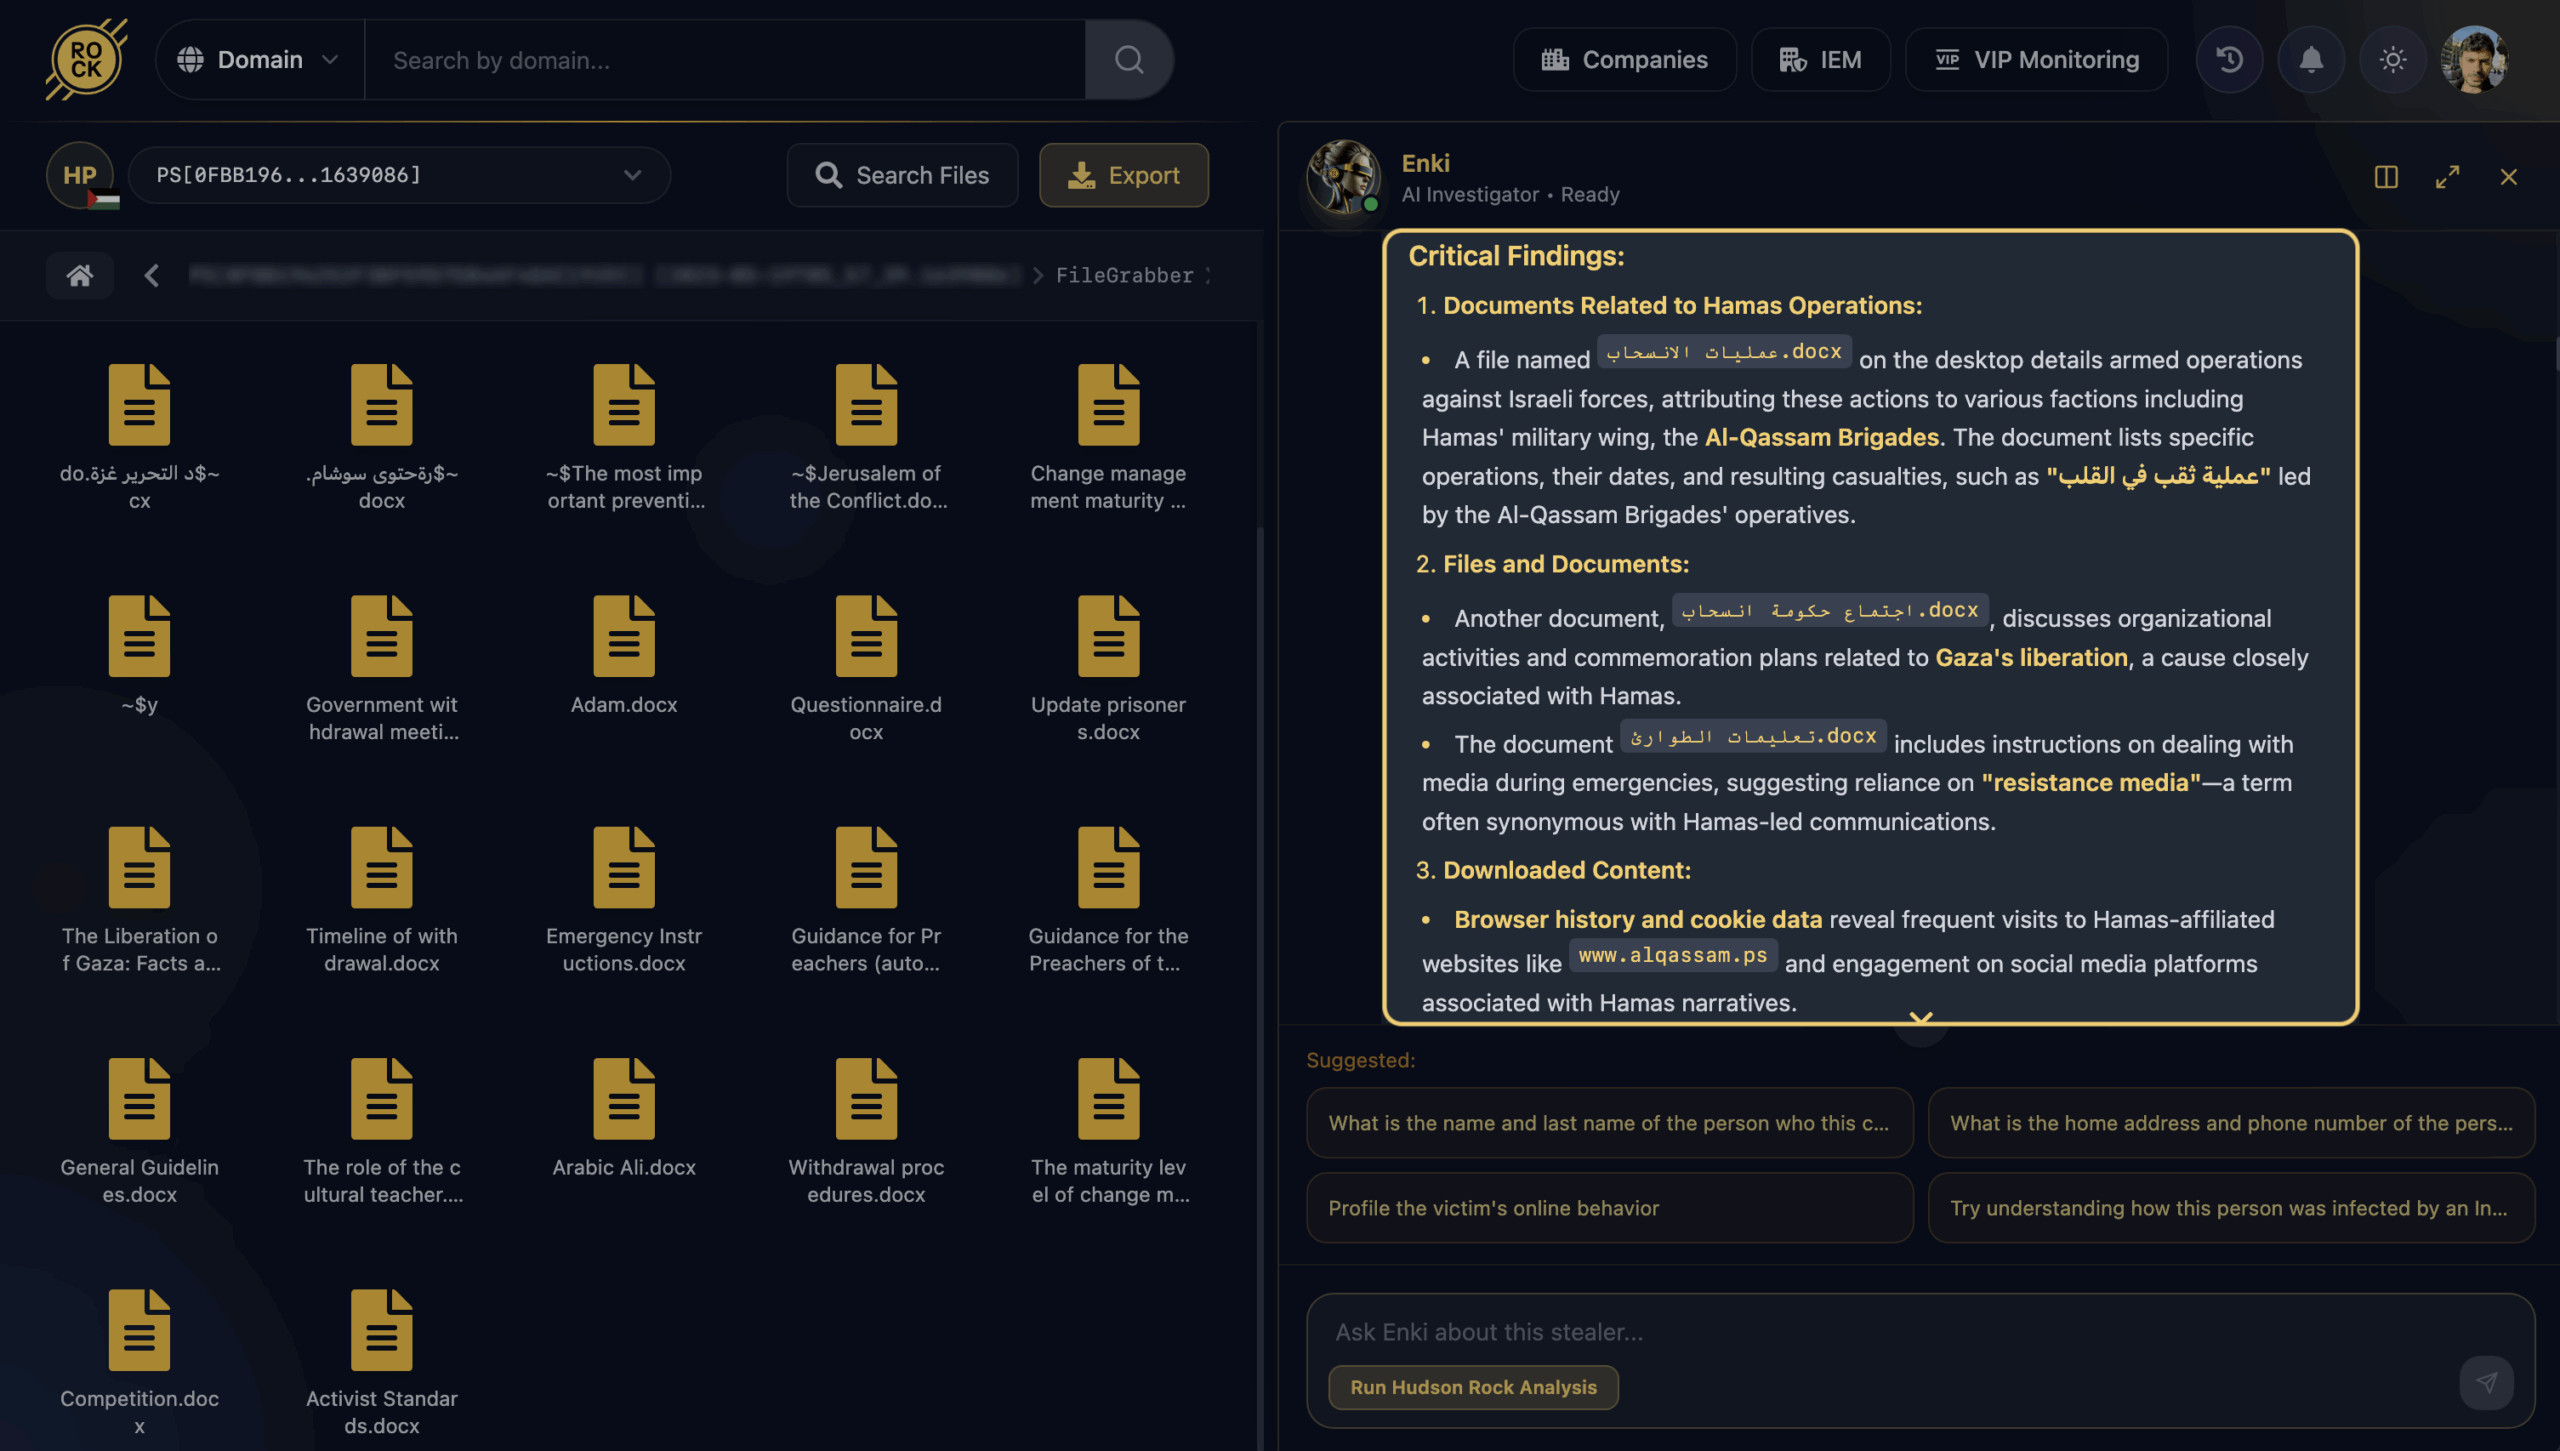Image resolution: width=2560 pixels, height=1451 pixels.
Task: Expand the PS[0FBB196...1639086] machine selector
Action: point(399,175)
